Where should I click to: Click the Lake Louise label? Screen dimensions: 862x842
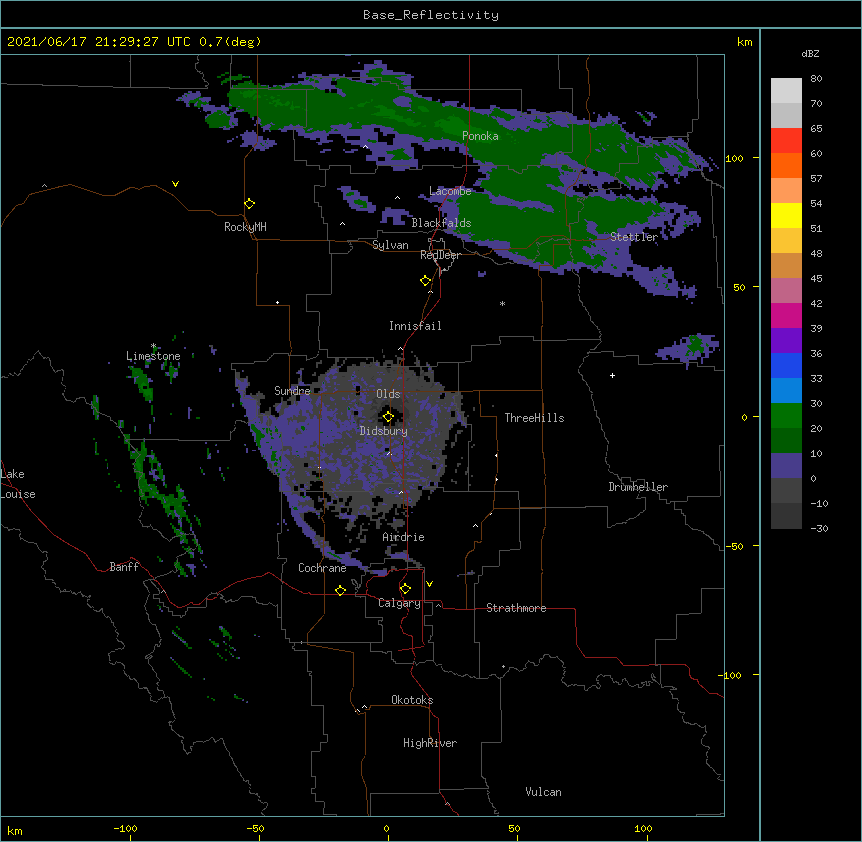click(18, 484)
